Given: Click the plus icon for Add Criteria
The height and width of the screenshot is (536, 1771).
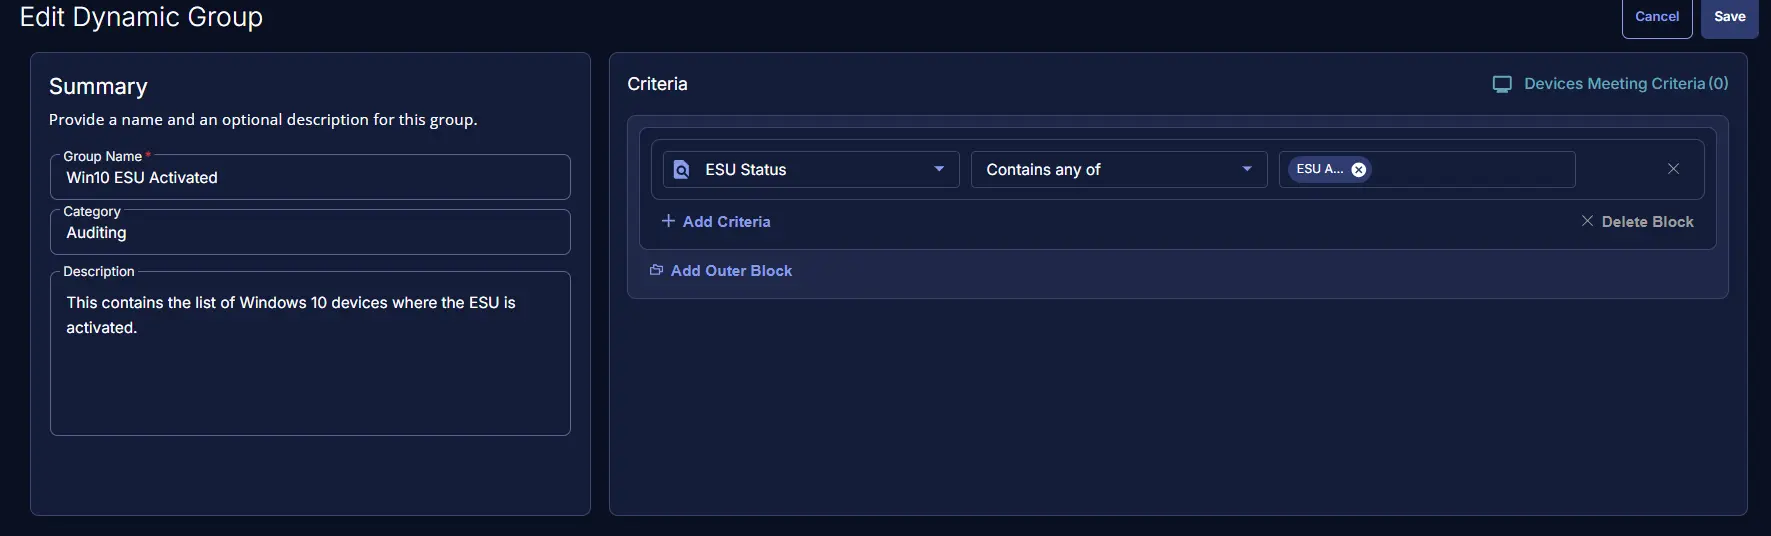Looking at the screenshot, I should click(x=668, y=221).
